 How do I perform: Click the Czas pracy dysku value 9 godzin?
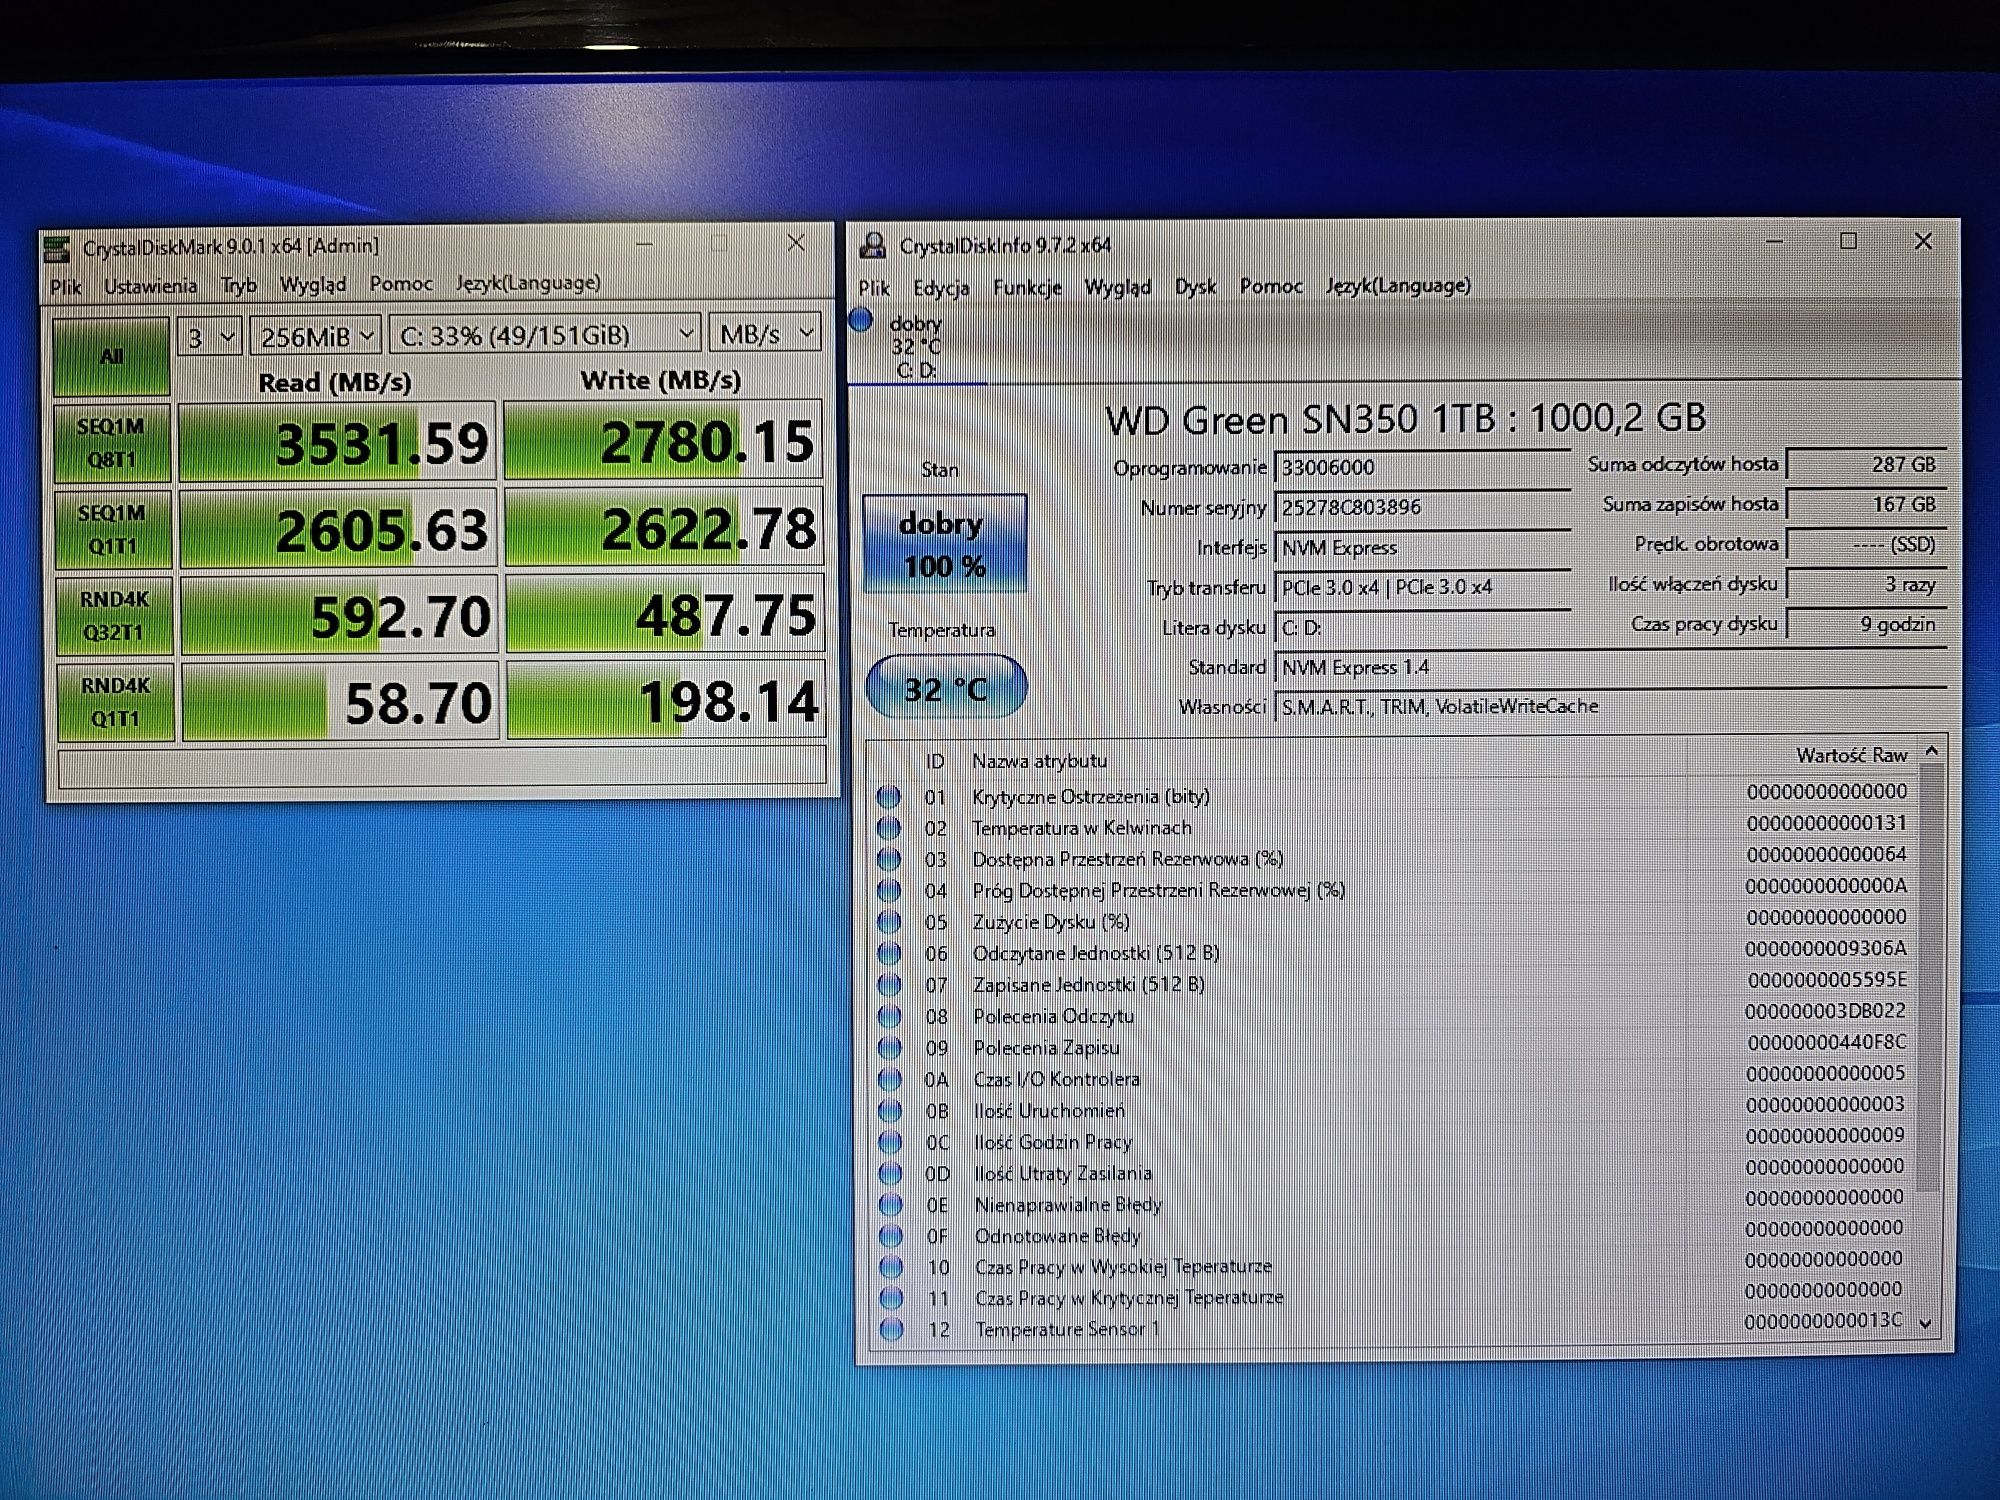pos(1866,624)
